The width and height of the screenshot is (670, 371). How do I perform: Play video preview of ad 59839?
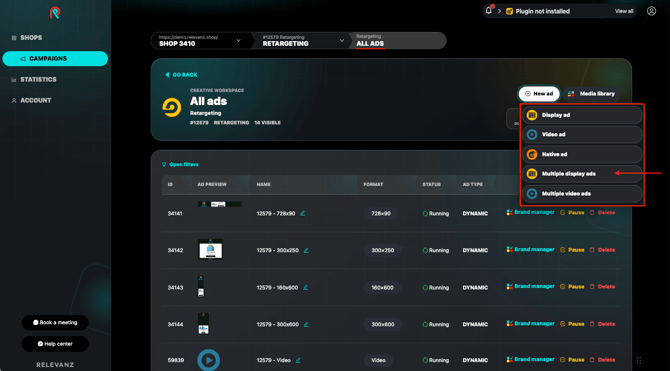209,360
